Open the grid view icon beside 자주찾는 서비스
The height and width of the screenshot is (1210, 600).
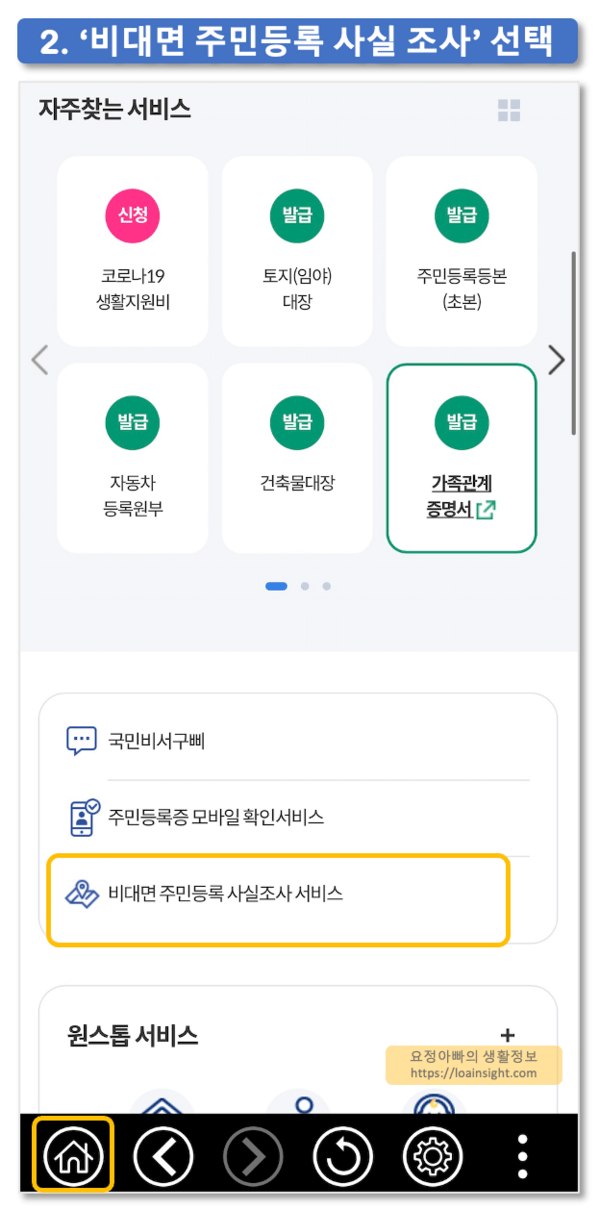coord(509,110)
